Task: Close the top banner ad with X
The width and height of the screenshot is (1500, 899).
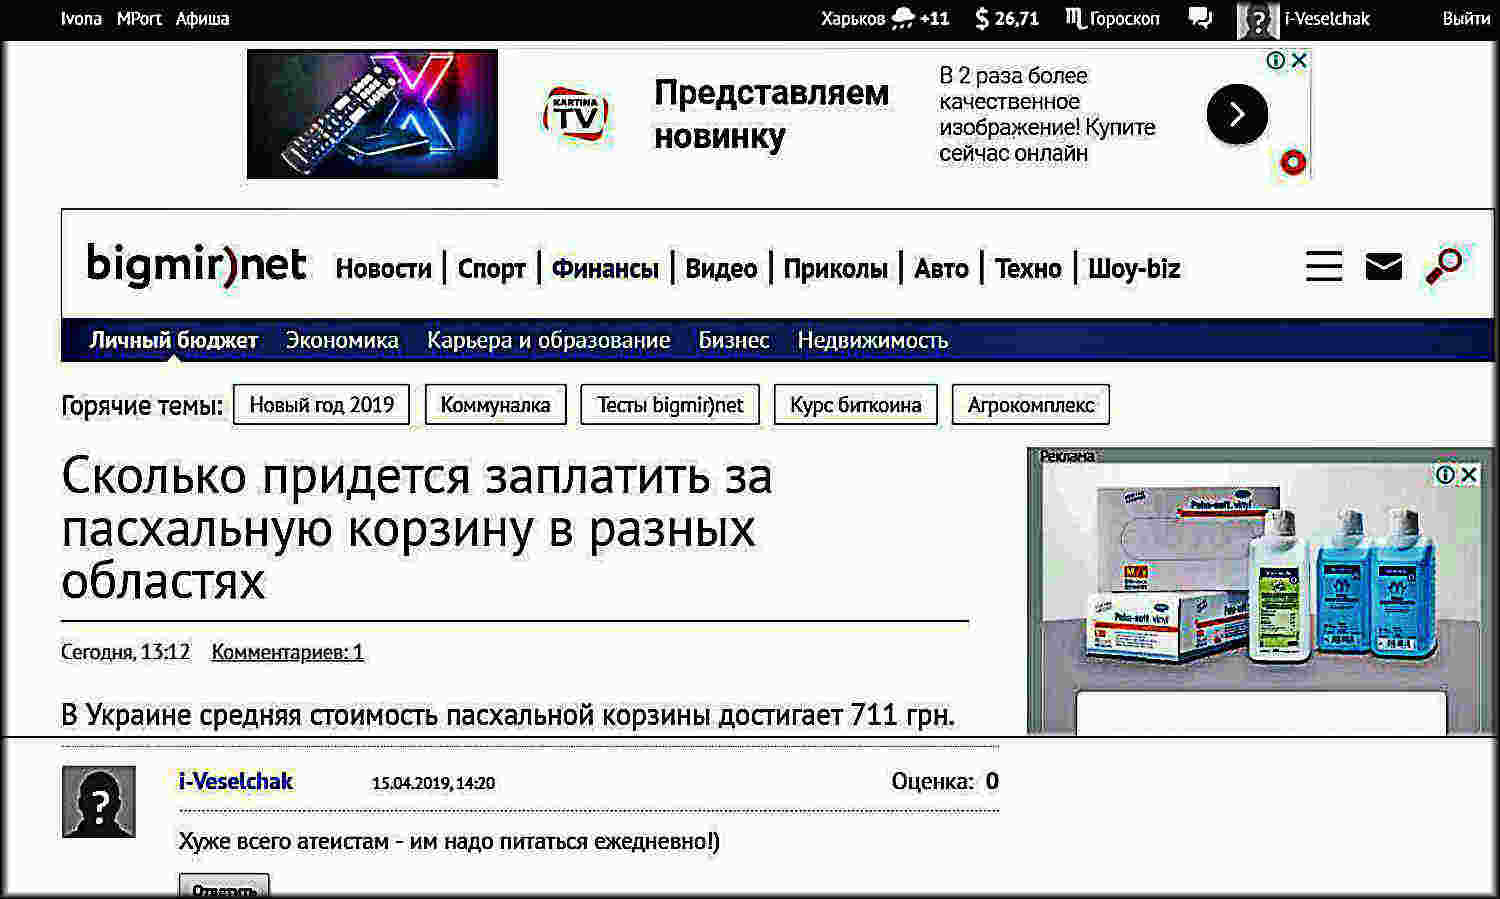Action: coord(1299,60)
